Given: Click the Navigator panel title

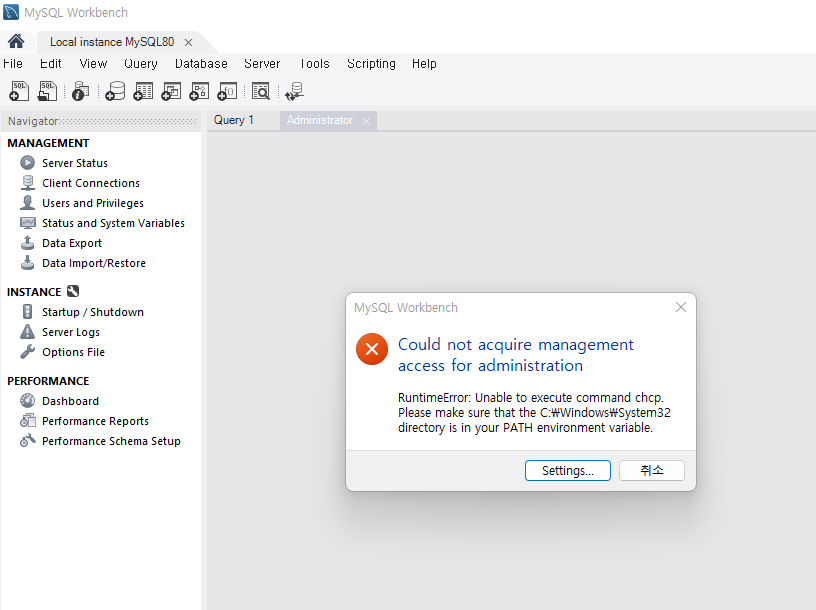Looking at the screenshot, I should click(33, 121).
